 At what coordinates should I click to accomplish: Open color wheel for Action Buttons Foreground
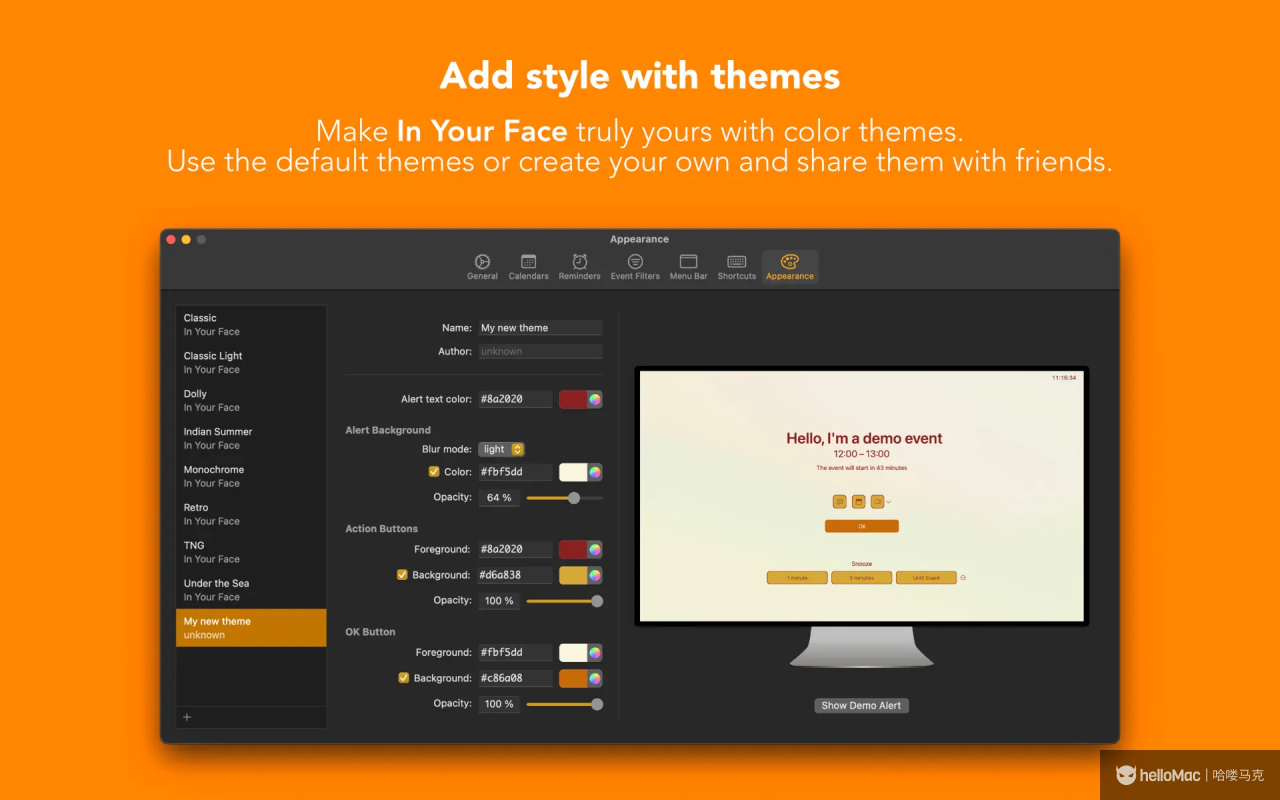click(x=595, y=549)
